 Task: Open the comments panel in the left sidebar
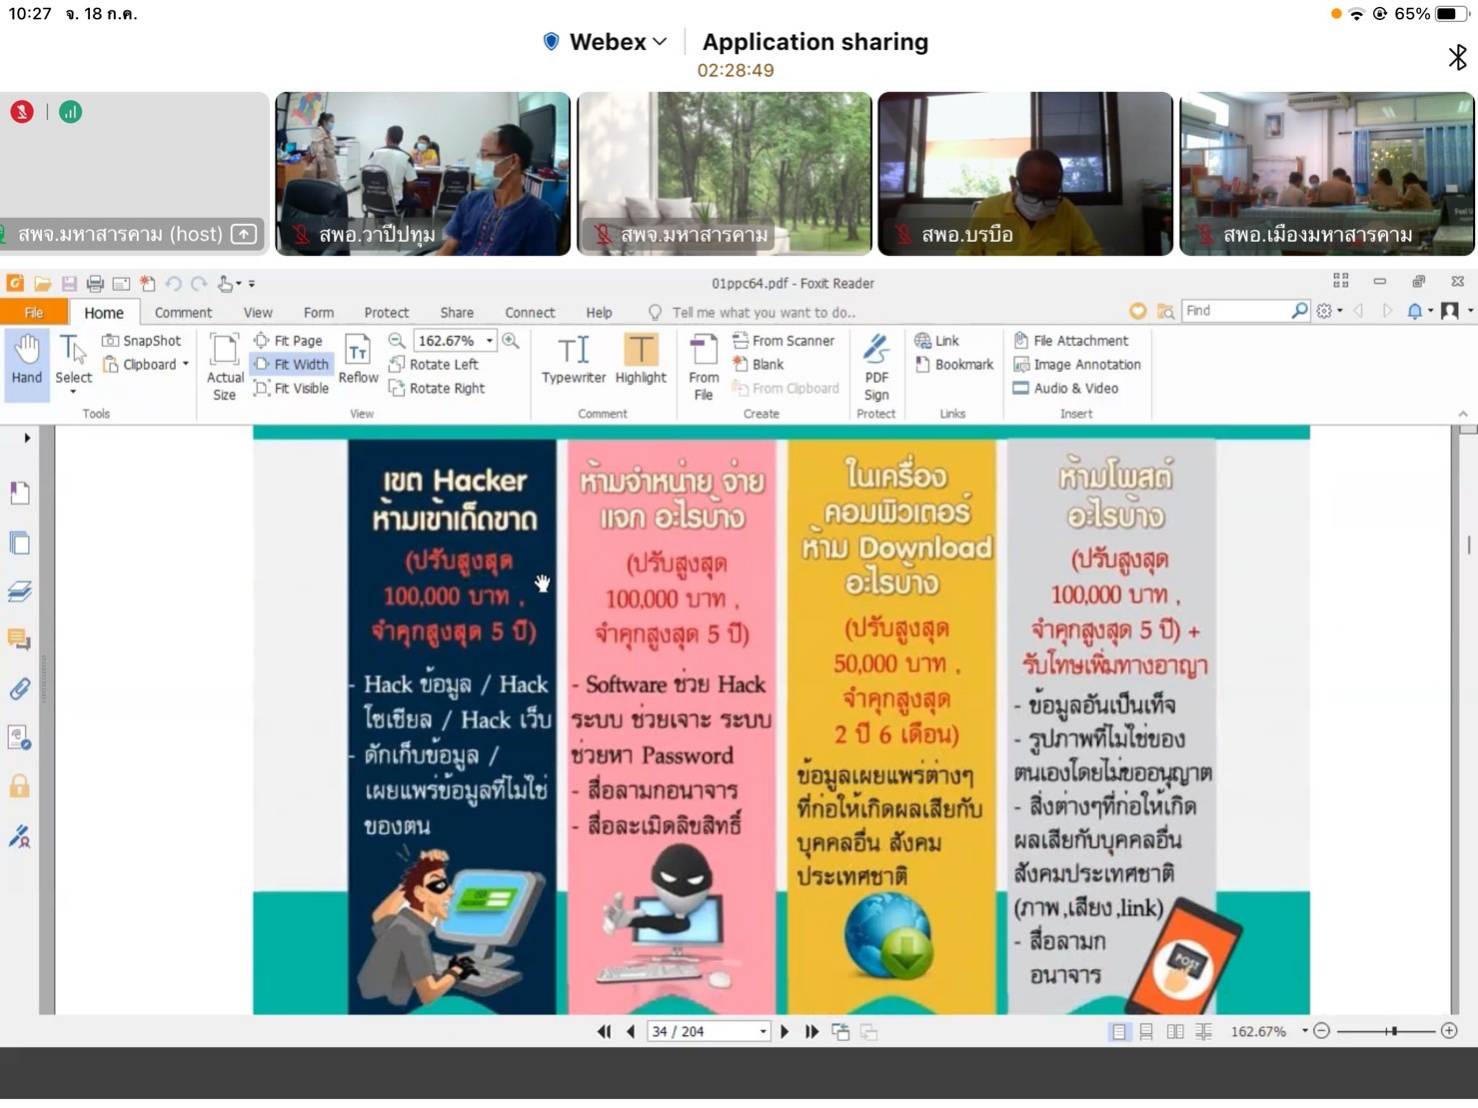19,639
